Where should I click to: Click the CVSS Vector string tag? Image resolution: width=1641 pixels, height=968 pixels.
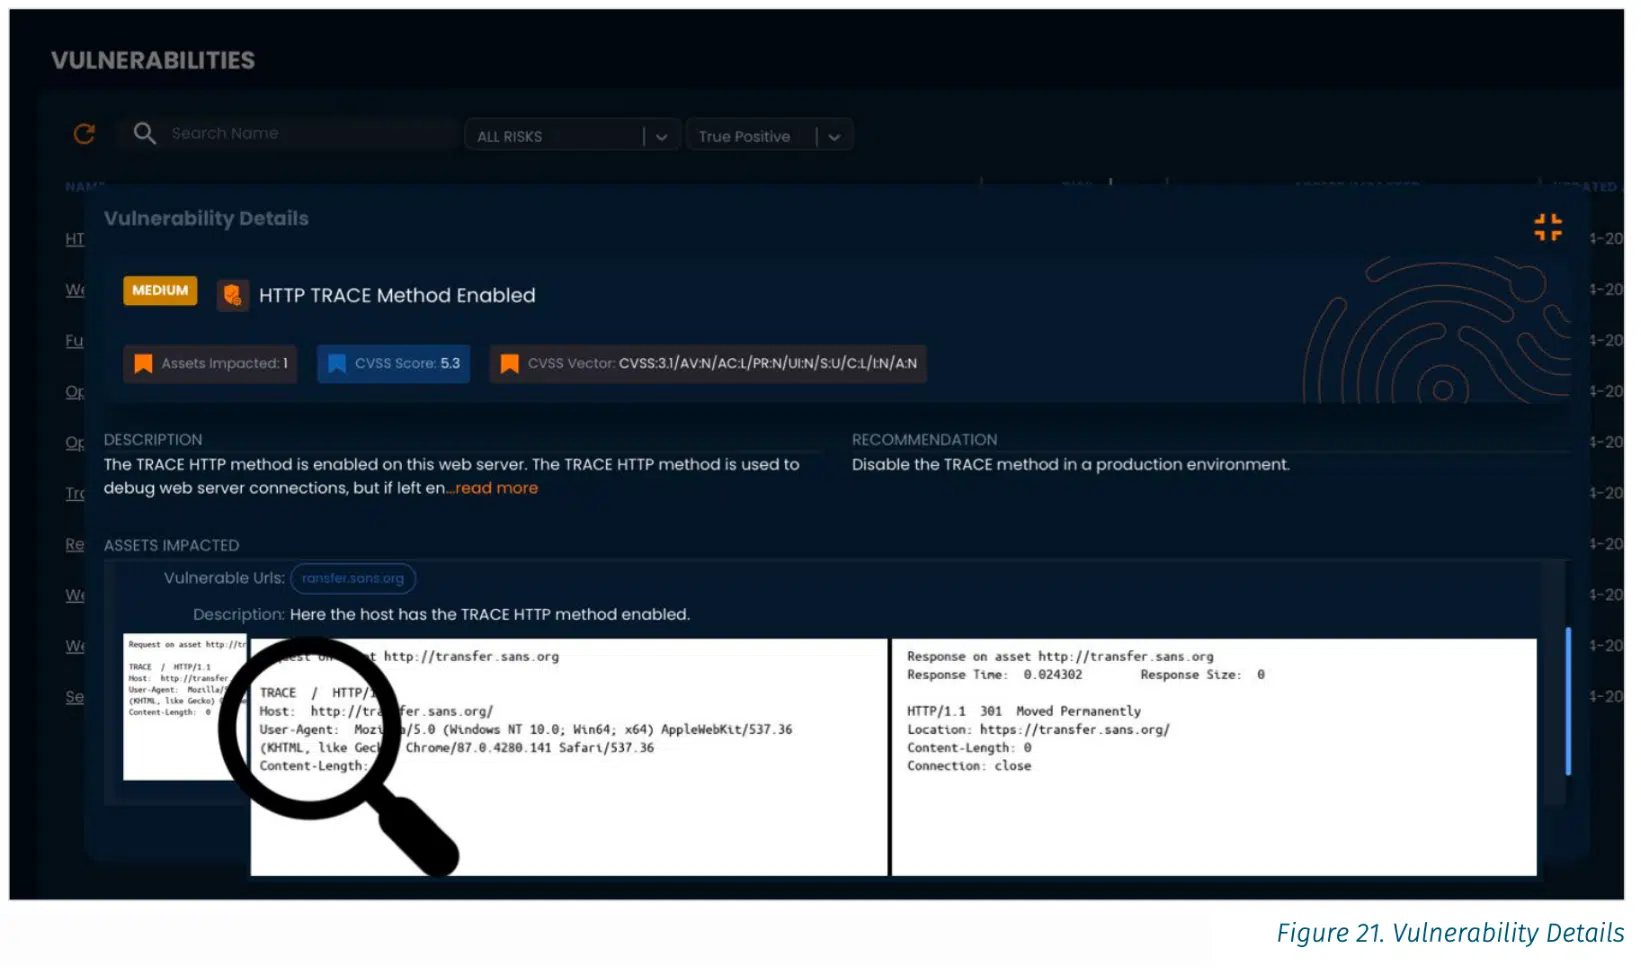click(708, 363)
